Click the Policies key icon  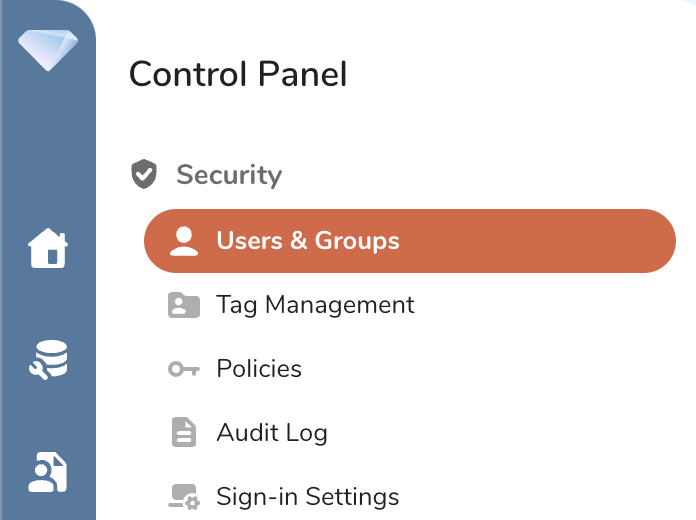click(184, 369)
